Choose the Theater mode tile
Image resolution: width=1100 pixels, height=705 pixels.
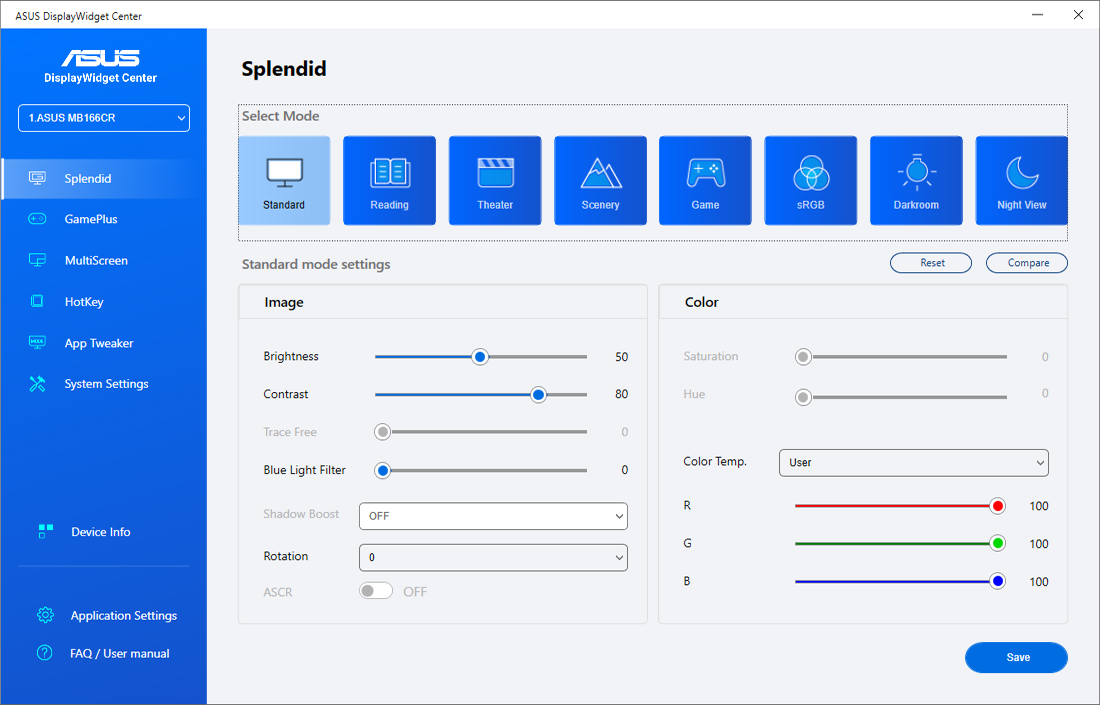click(x=495, y=180)
